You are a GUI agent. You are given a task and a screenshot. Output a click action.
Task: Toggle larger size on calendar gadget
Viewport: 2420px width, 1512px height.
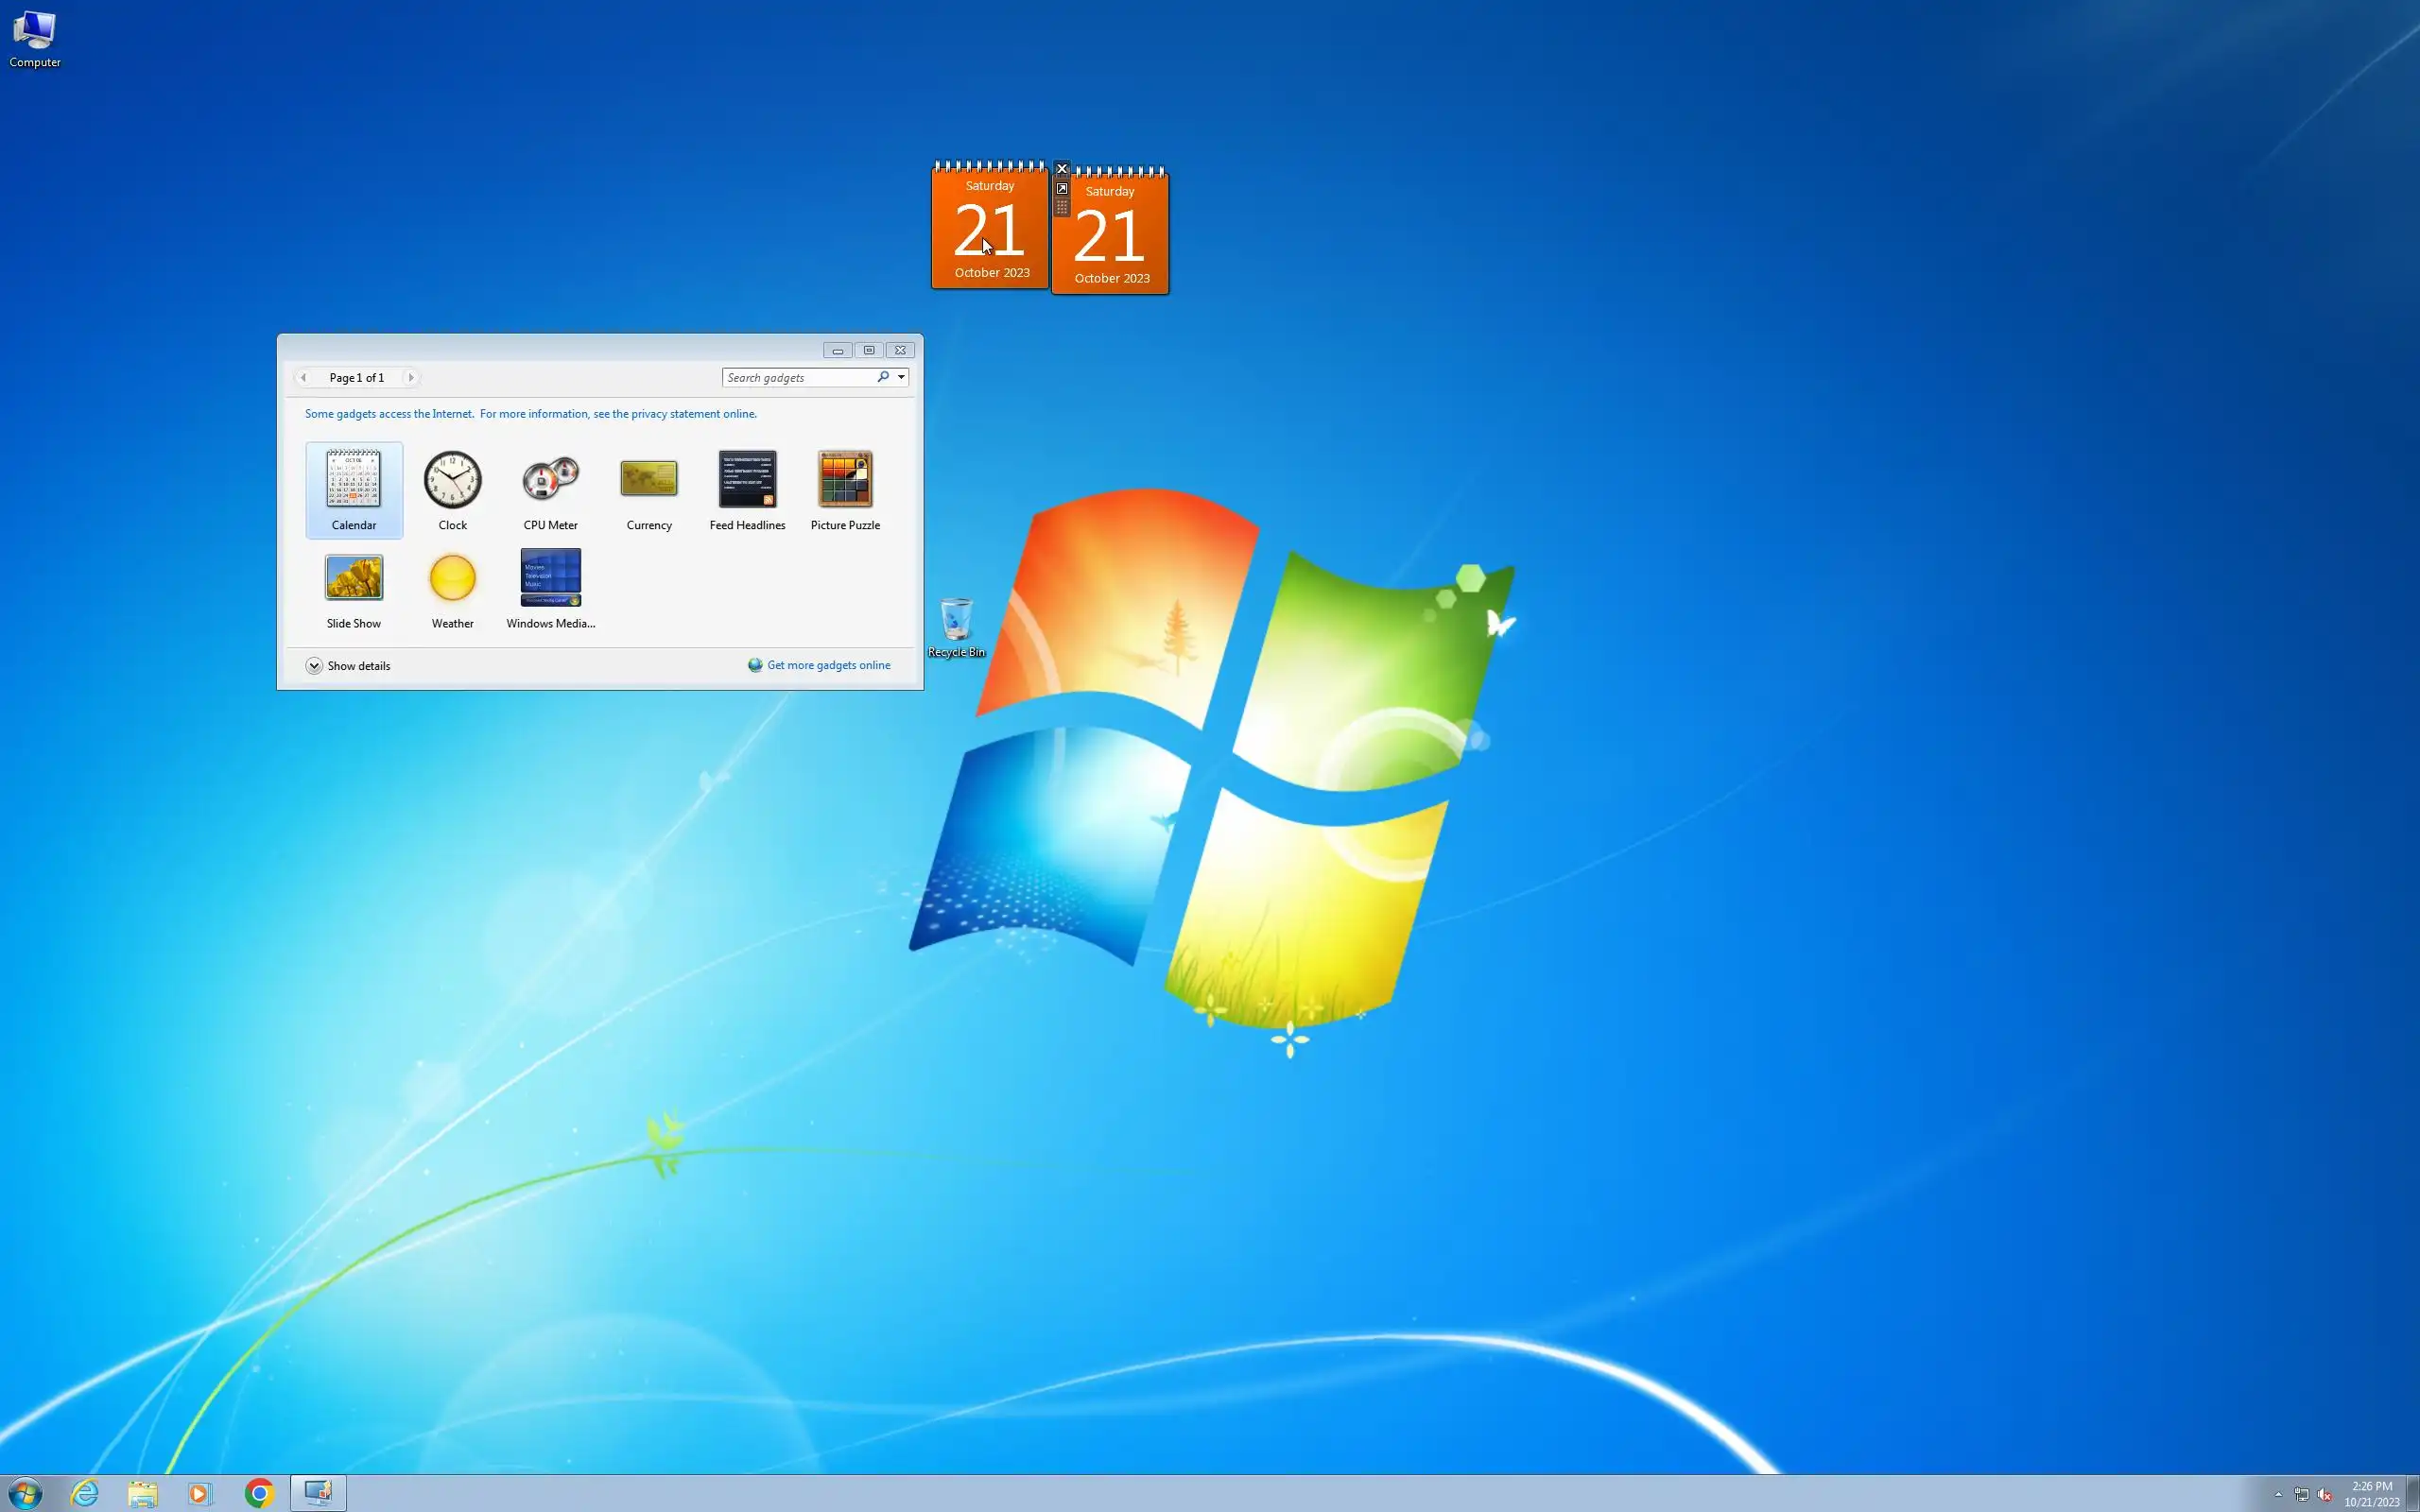(1062, 188)
